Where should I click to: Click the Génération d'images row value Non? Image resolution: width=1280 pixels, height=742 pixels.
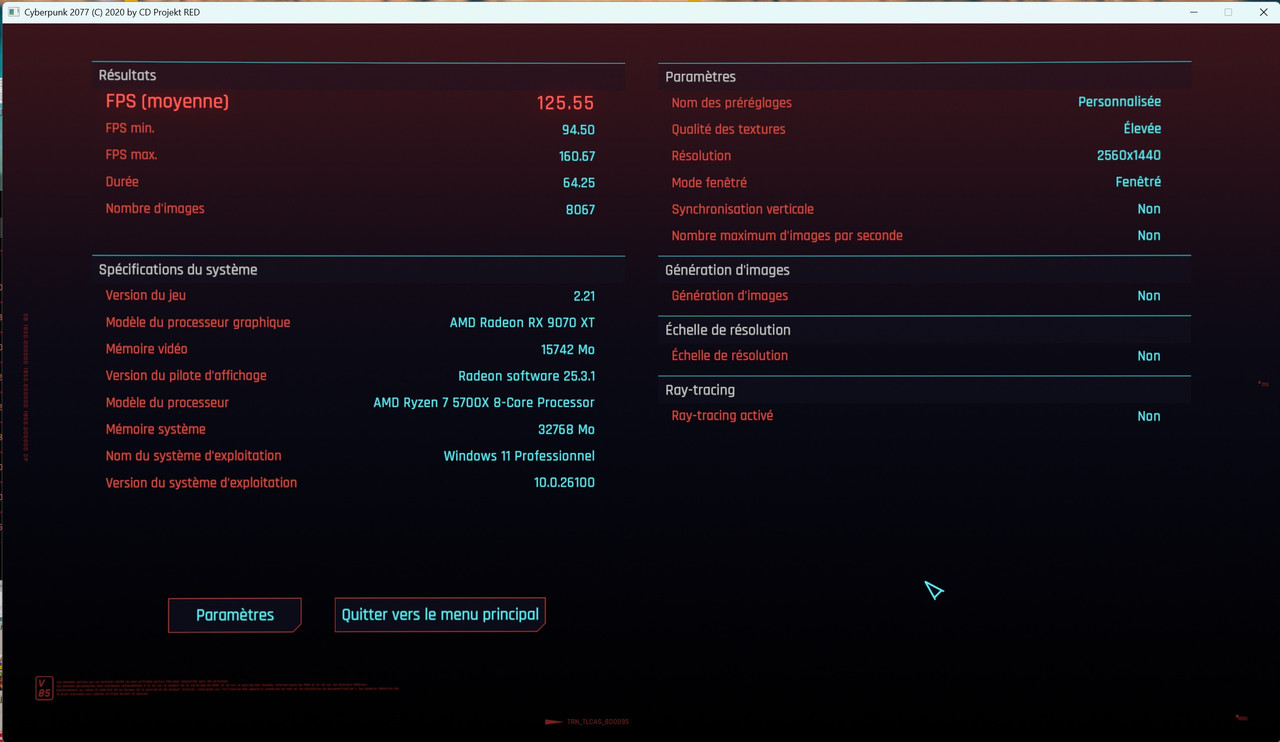click(1149, 296)
